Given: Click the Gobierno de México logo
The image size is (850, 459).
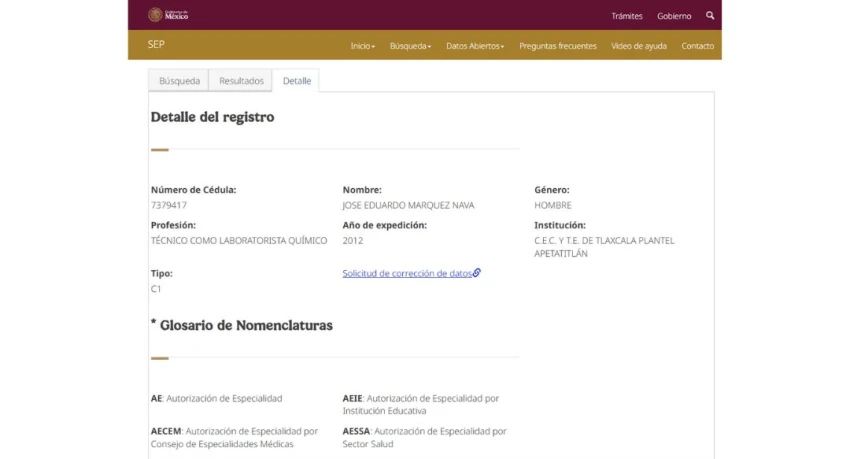Looking at the screenshot, I should point(168,15).
